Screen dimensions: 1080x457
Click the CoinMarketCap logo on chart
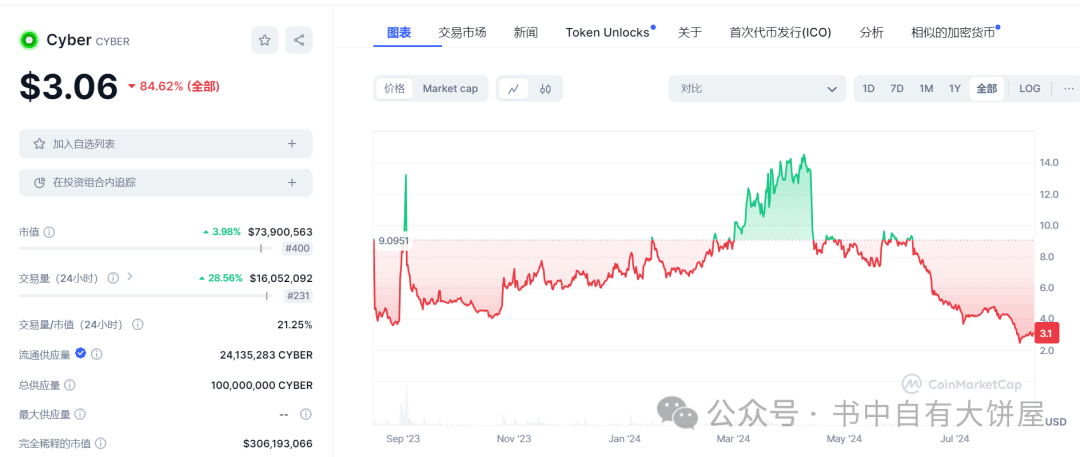(x=962, y=385)
